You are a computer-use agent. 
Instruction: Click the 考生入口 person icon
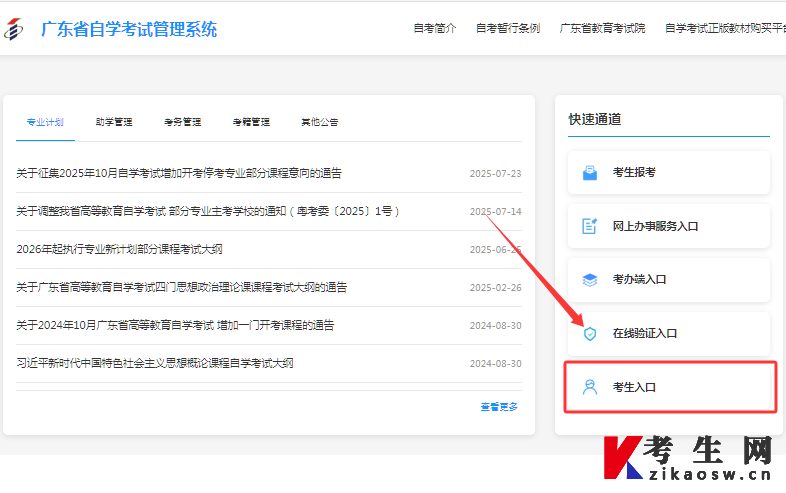[x=590, y=387]
